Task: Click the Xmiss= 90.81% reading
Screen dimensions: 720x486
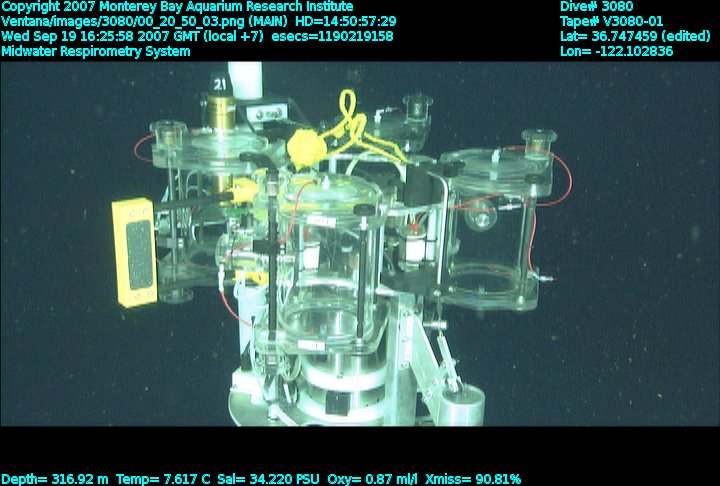Action: point(473,480)
